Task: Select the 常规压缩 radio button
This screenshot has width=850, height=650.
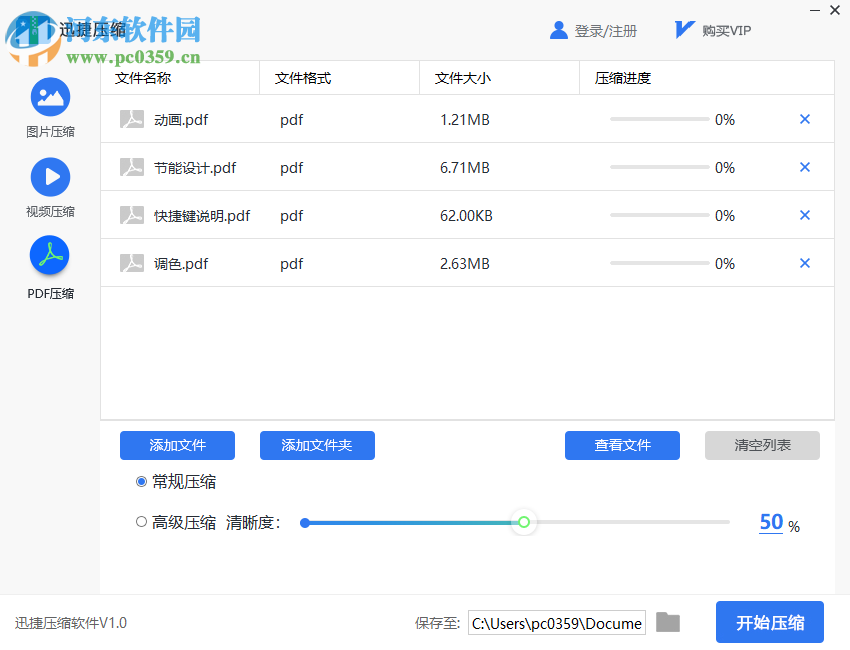Action: pyautogui.click(x=141, y=481)
